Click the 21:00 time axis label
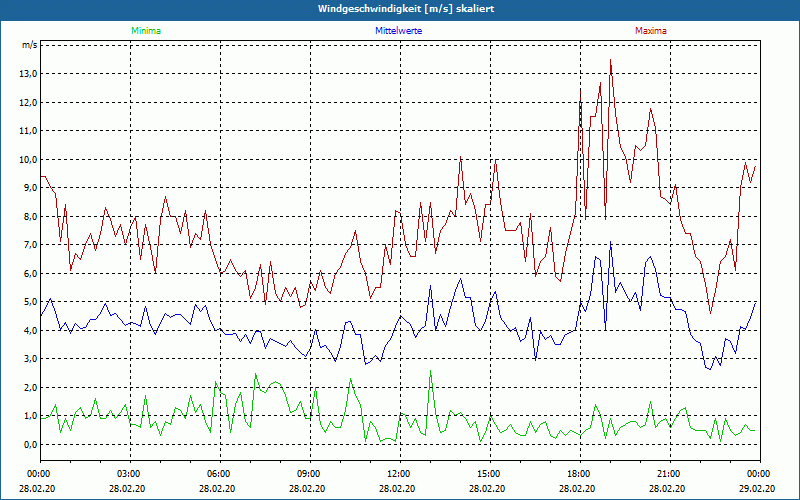 670,474
